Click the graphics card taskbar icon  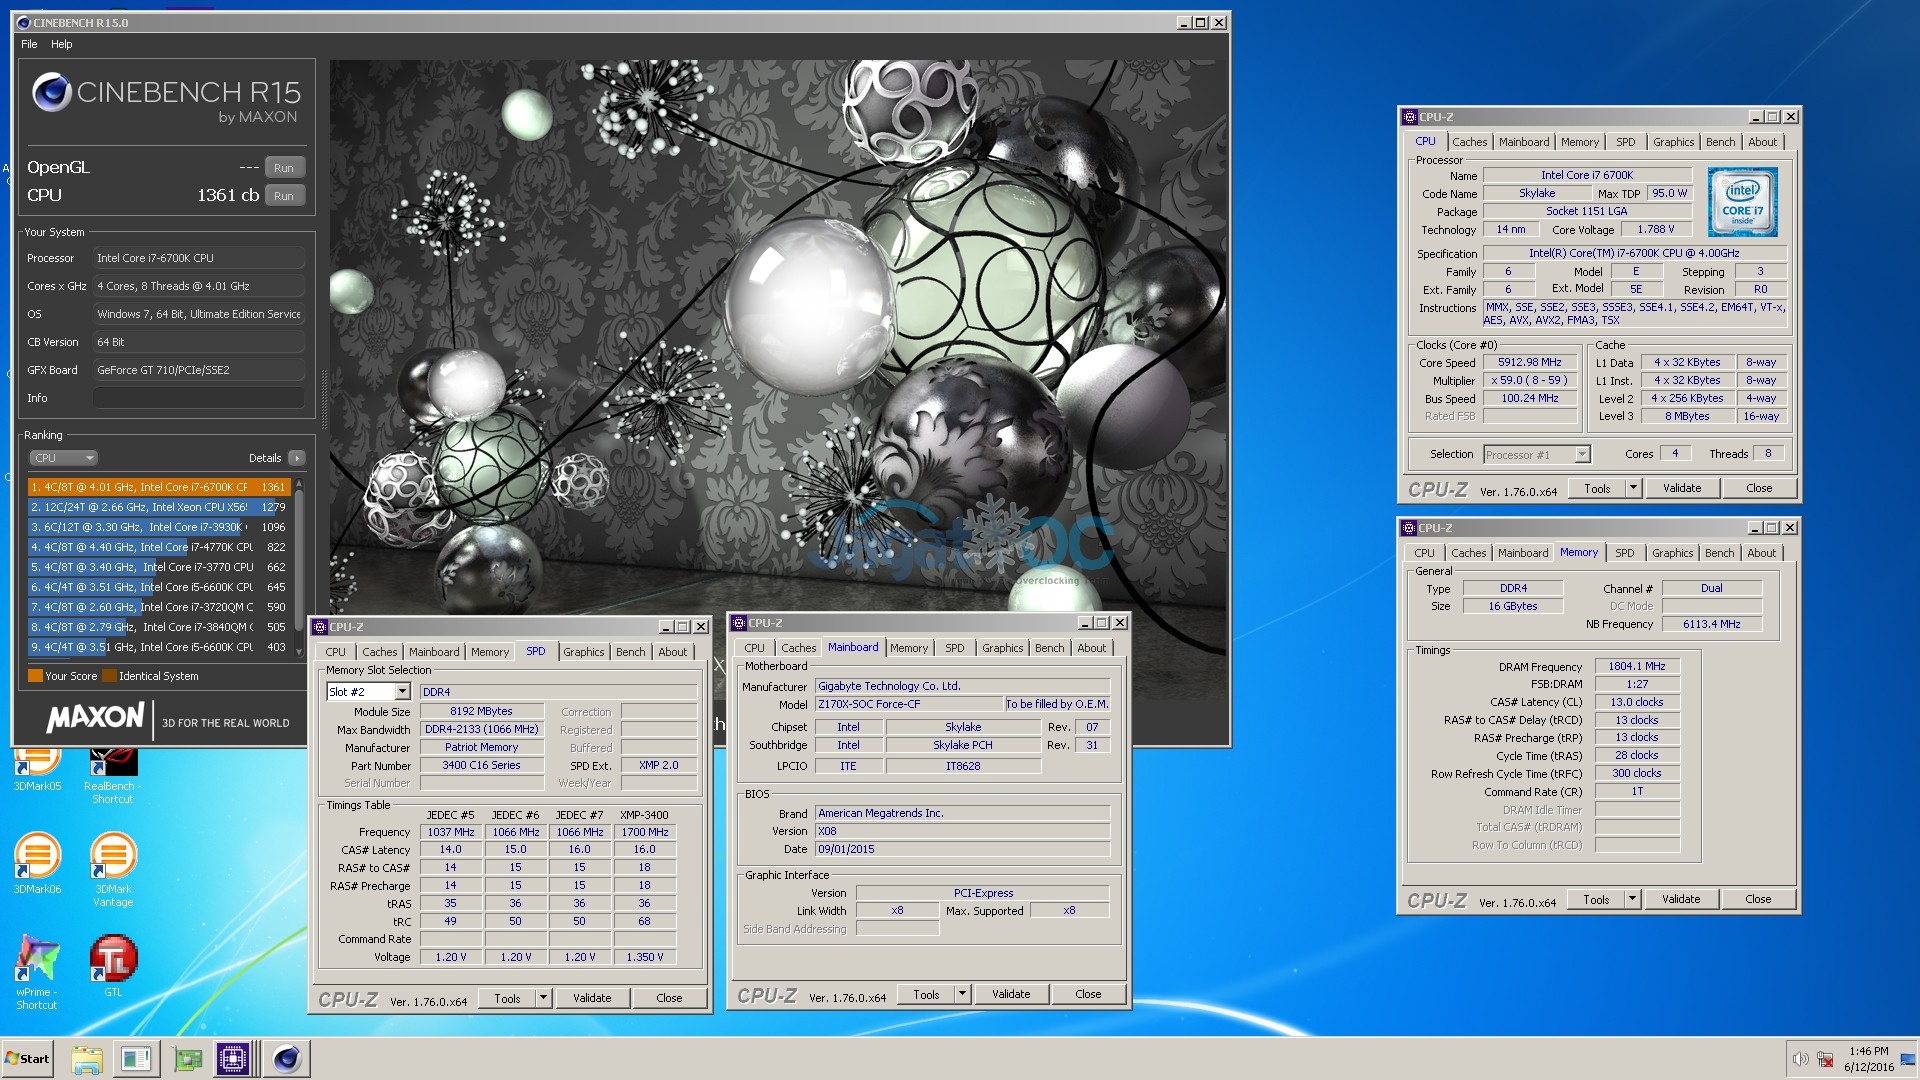pos(187,1059)
